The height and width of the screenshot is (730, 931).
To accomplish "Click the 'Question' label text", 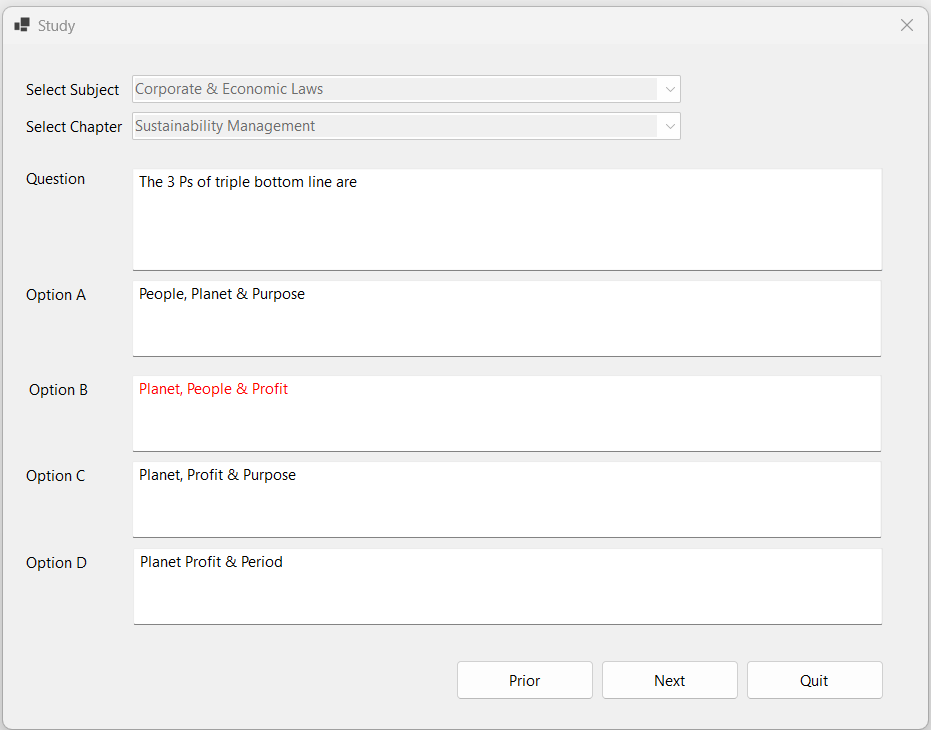I will pyautogui.click(x=55, y=179).
